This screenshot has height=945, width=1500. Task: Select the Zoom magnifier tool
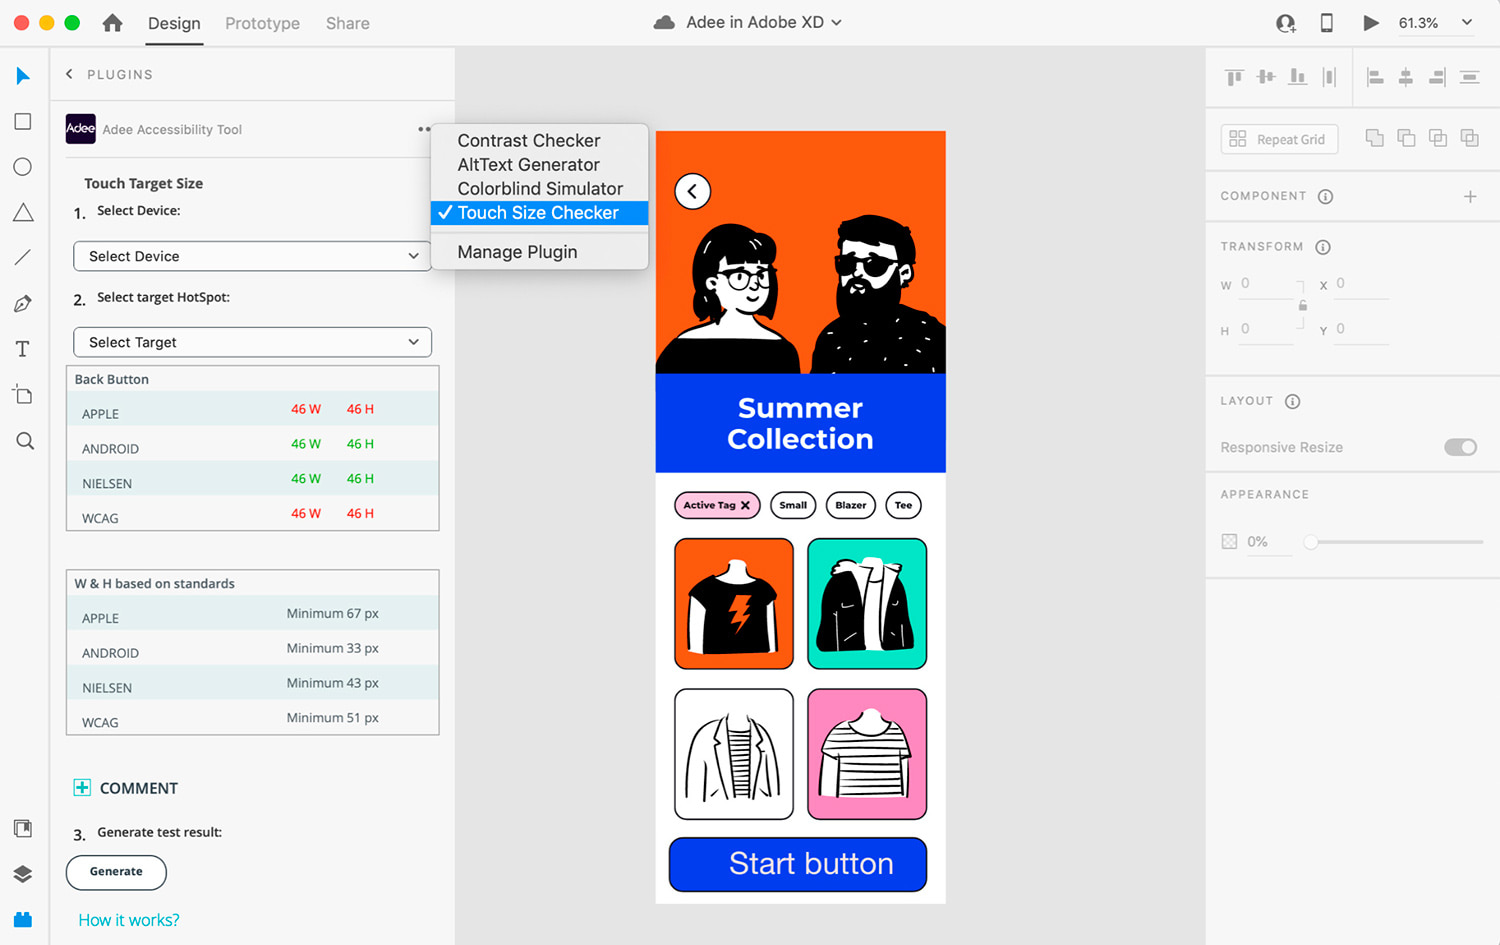click(x=25, y=441)
